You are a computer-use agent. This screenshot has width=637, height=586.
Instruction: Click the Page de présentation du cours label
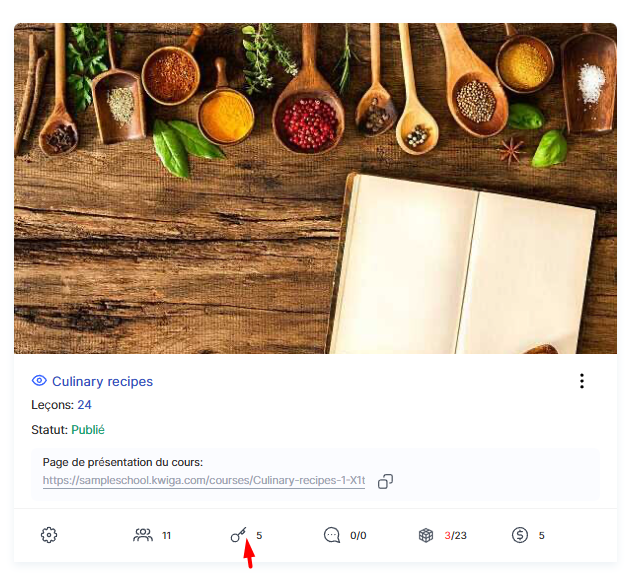pos(123,462)
